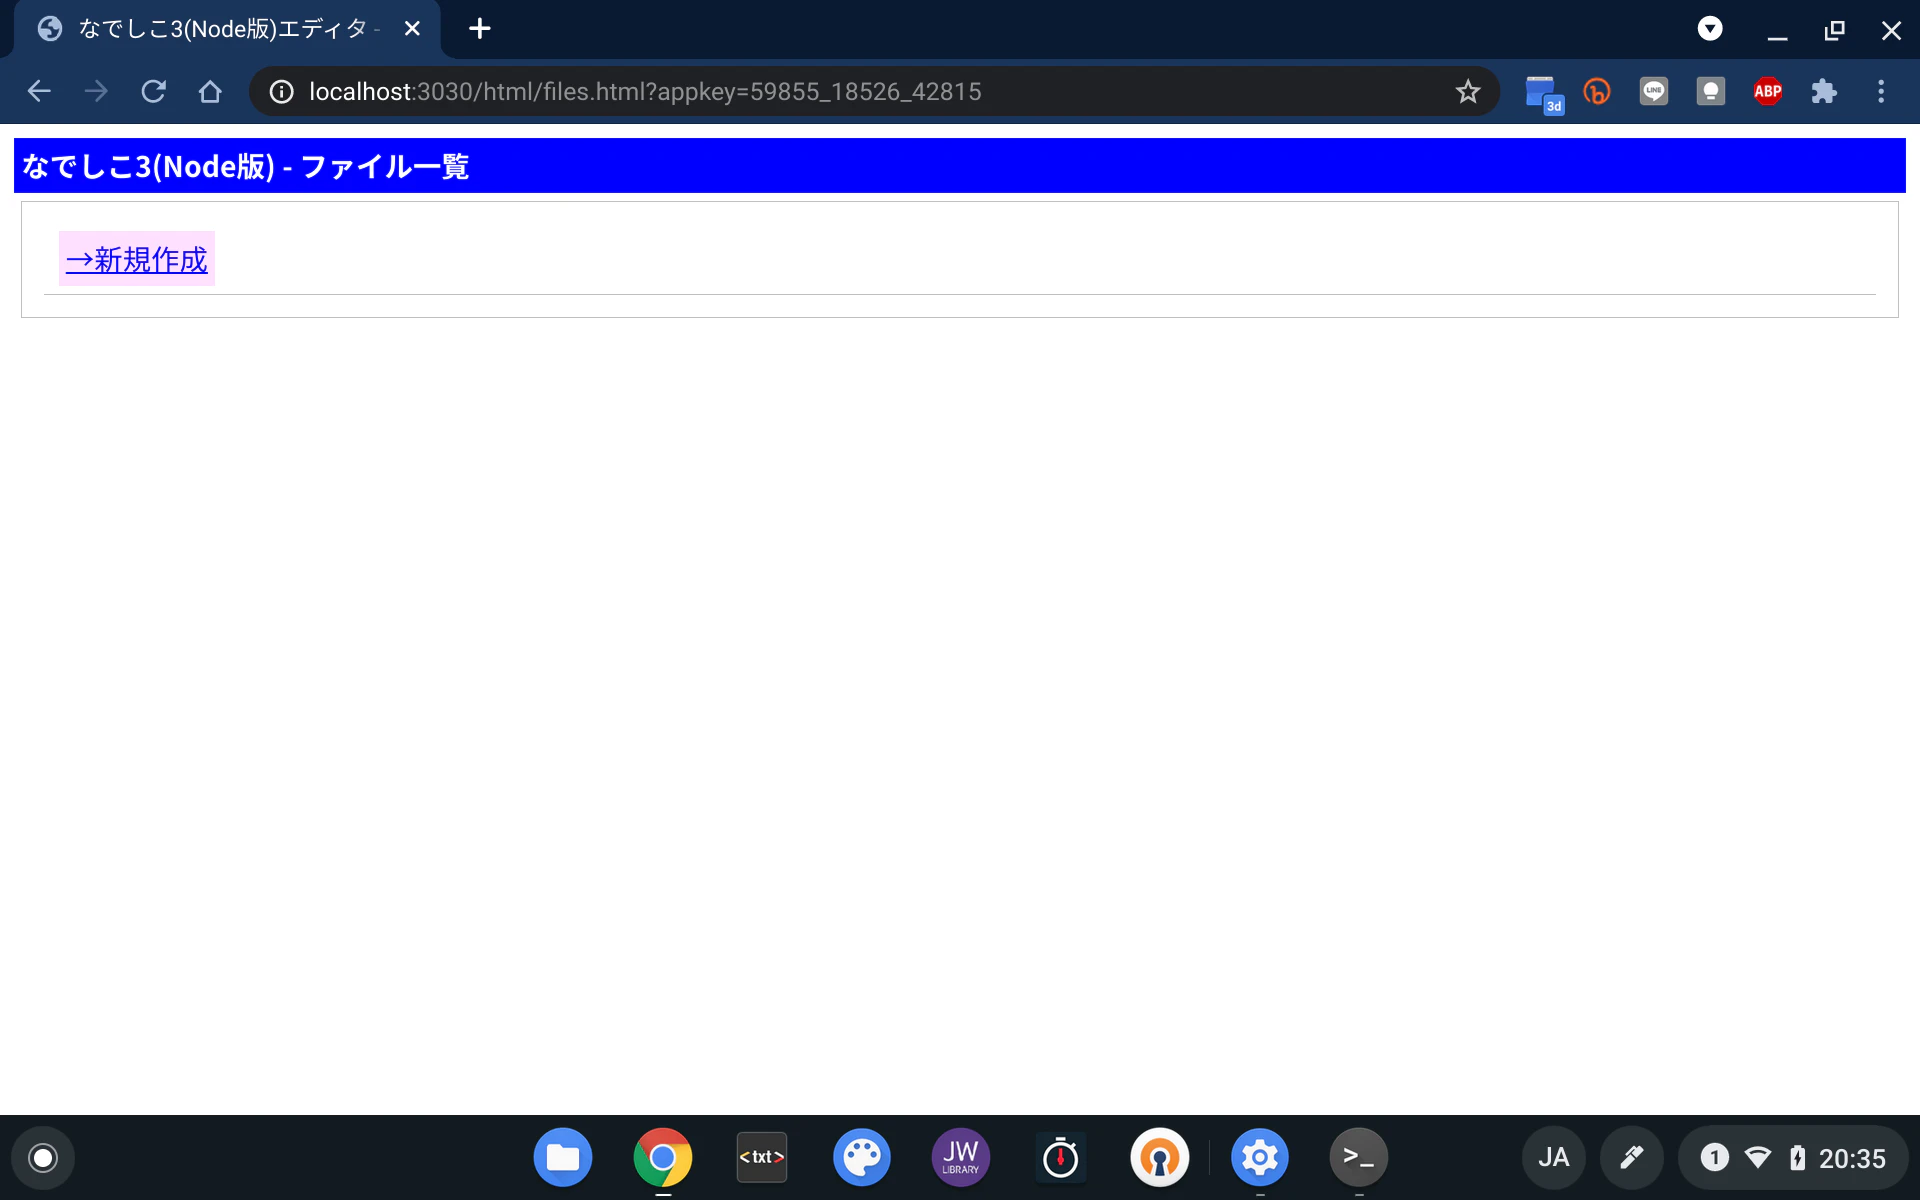Open the LINE extension icon

coord(1654,92)
